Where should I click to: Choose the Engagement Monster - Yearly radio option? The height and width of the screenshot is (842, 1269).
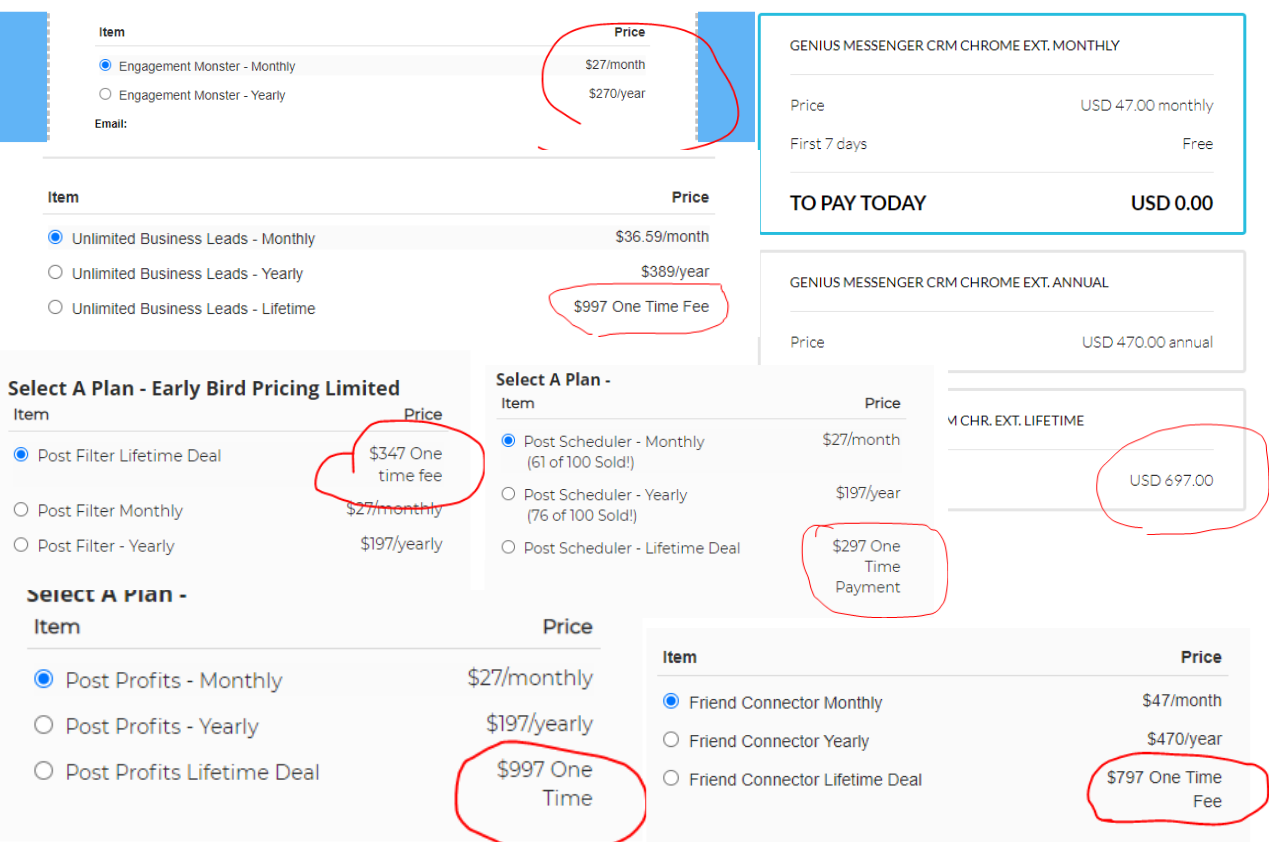[x=105, y=94]
